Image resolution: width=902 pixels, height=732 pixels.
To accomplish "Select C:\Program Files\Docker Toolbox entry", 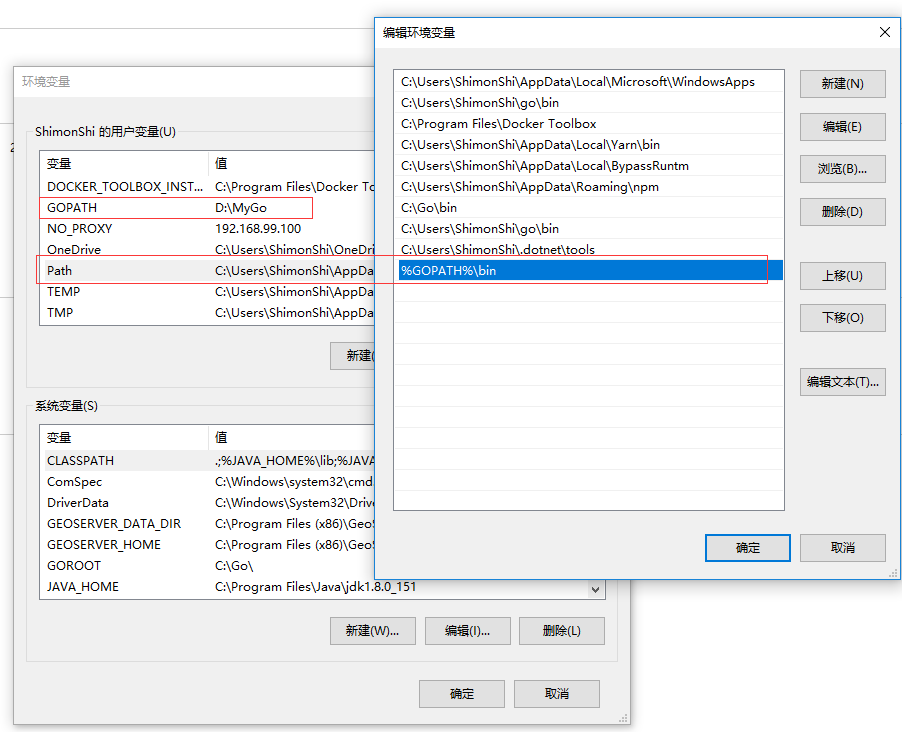I will 588,124.
